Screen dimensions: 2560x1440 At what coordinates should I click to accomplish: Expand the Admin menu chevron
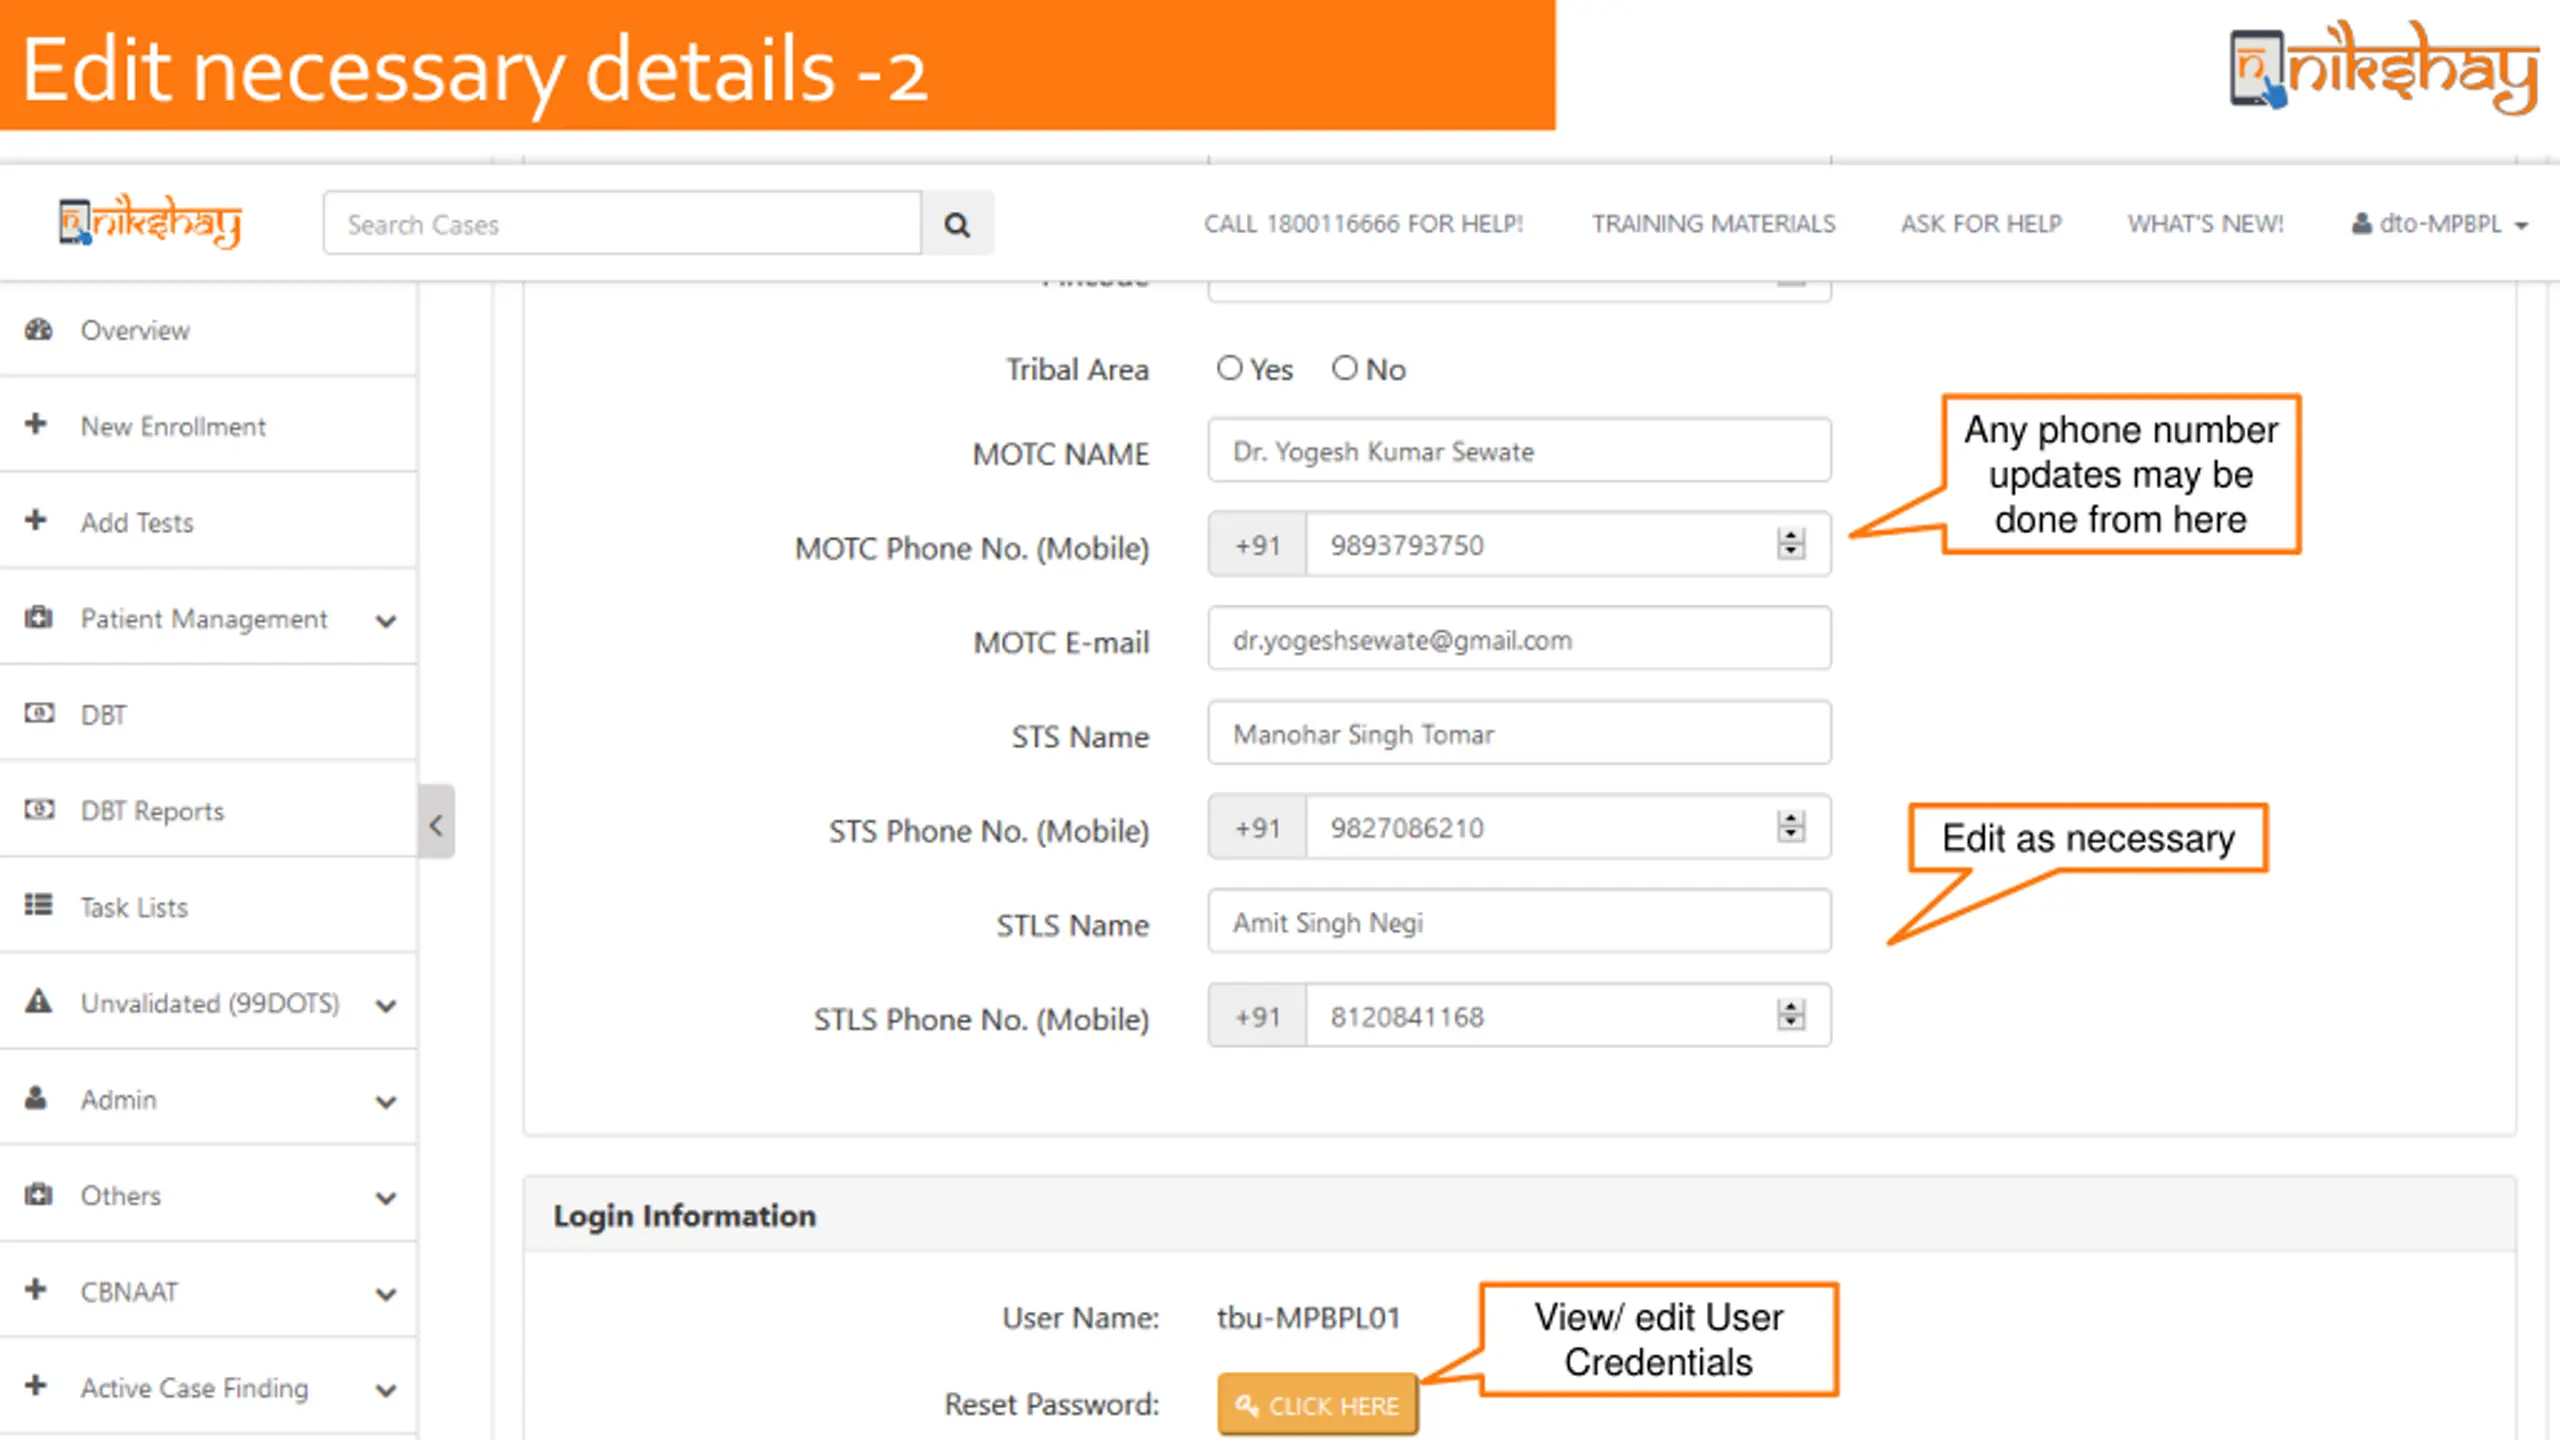pyautogui.click(x=386, y=1102)
